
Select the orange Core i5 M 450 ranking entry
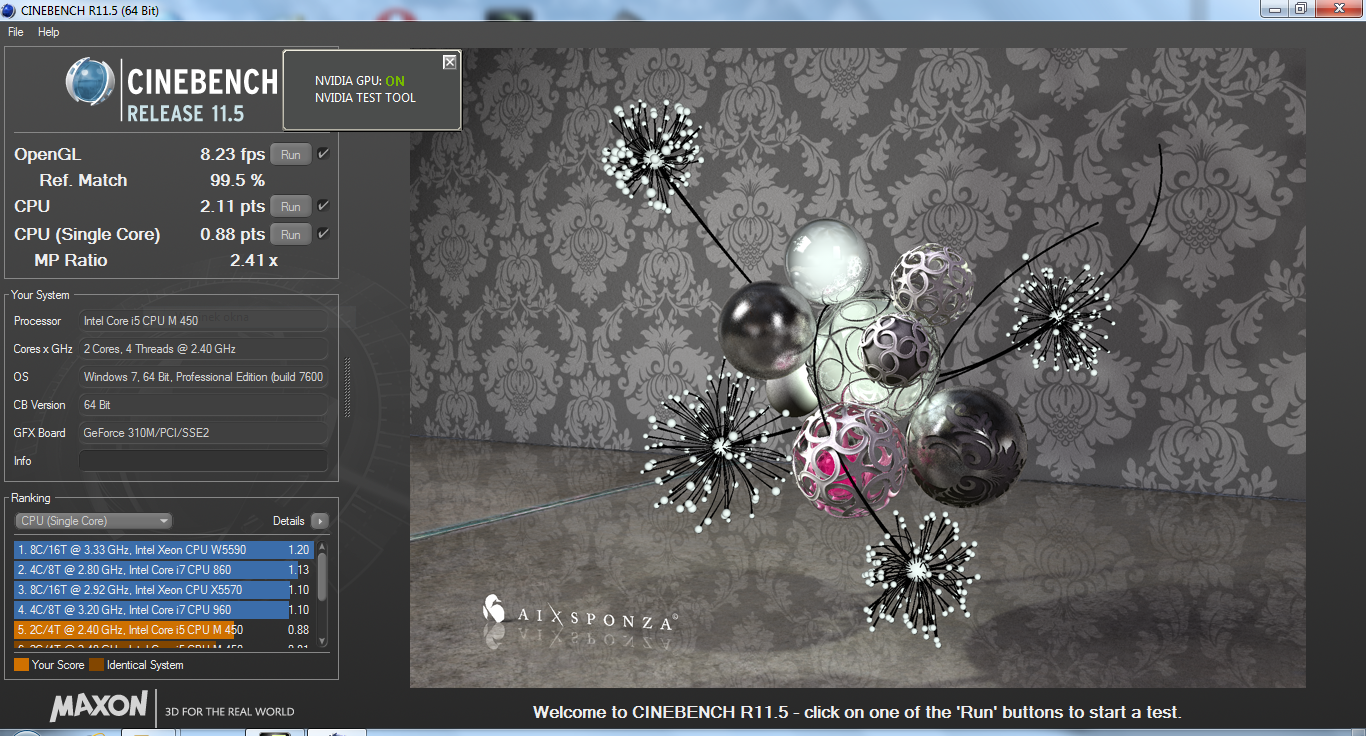(164, 630)
